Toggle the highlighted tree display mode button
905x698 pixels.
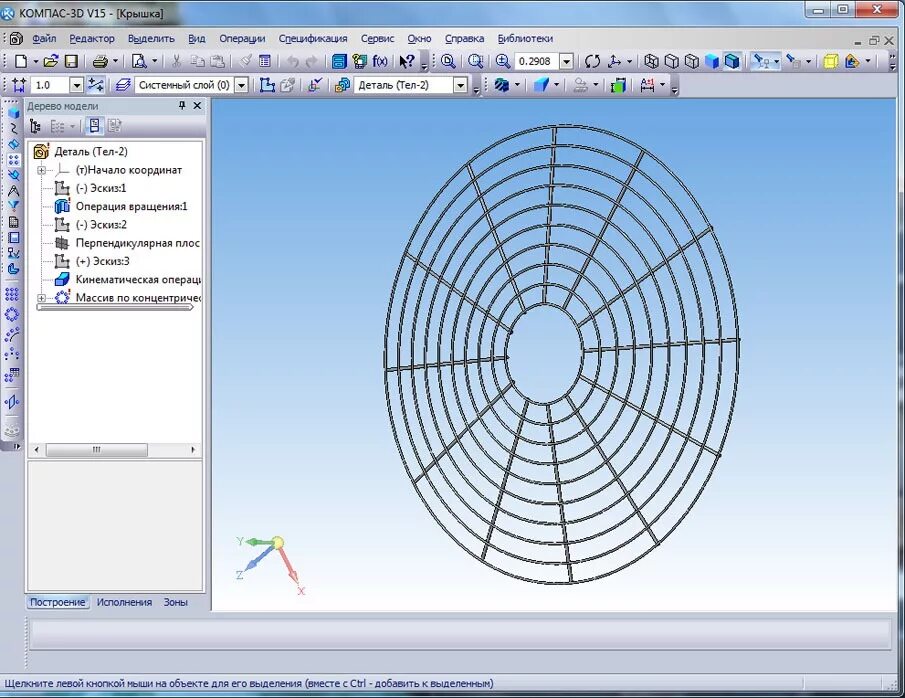(x=94, y=126)
